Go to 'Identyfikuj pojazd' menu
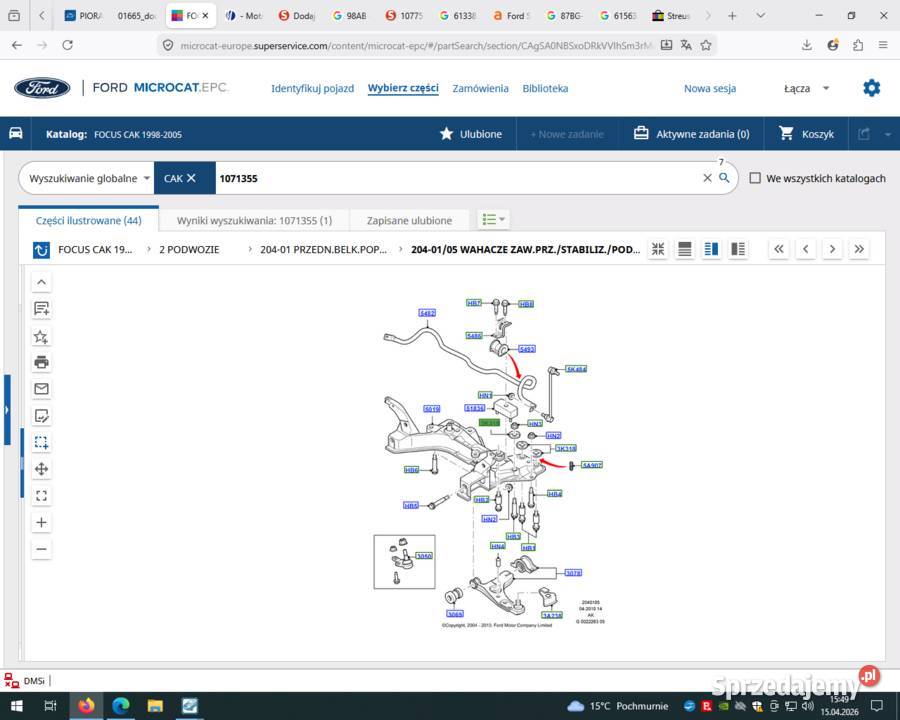 click(x=312, y=88)
